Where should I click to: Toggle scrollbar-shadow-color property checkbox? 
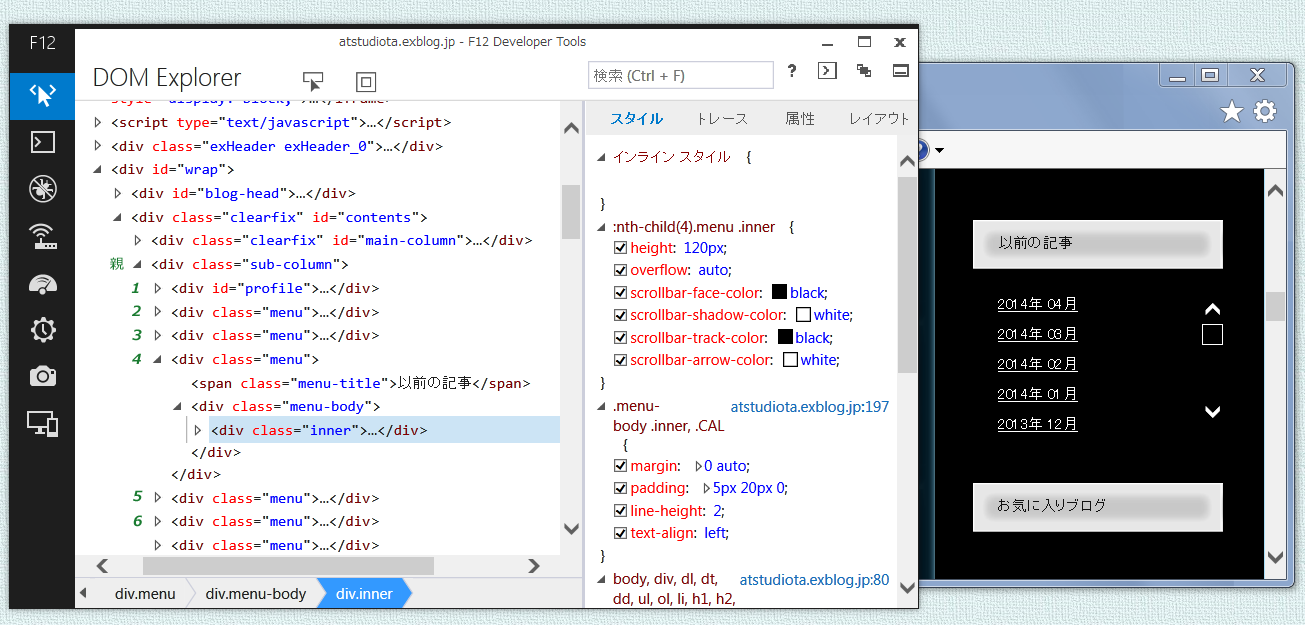620,315
